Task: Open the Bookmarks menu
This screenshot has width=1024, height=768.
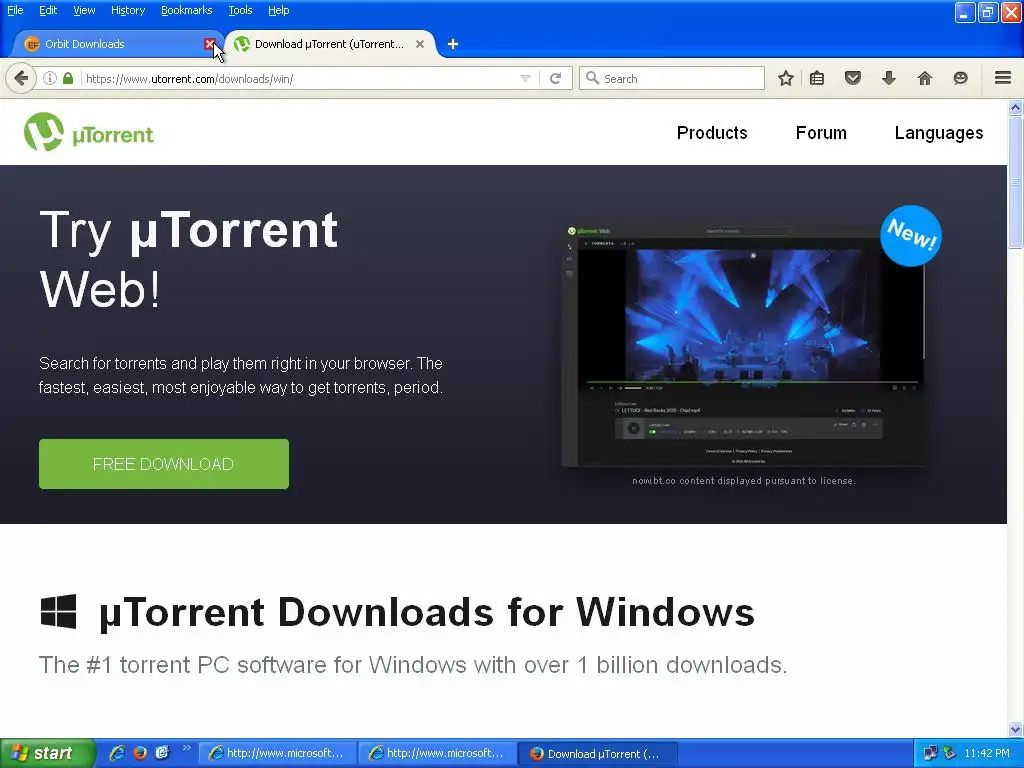Action: [x=187, y=10]
